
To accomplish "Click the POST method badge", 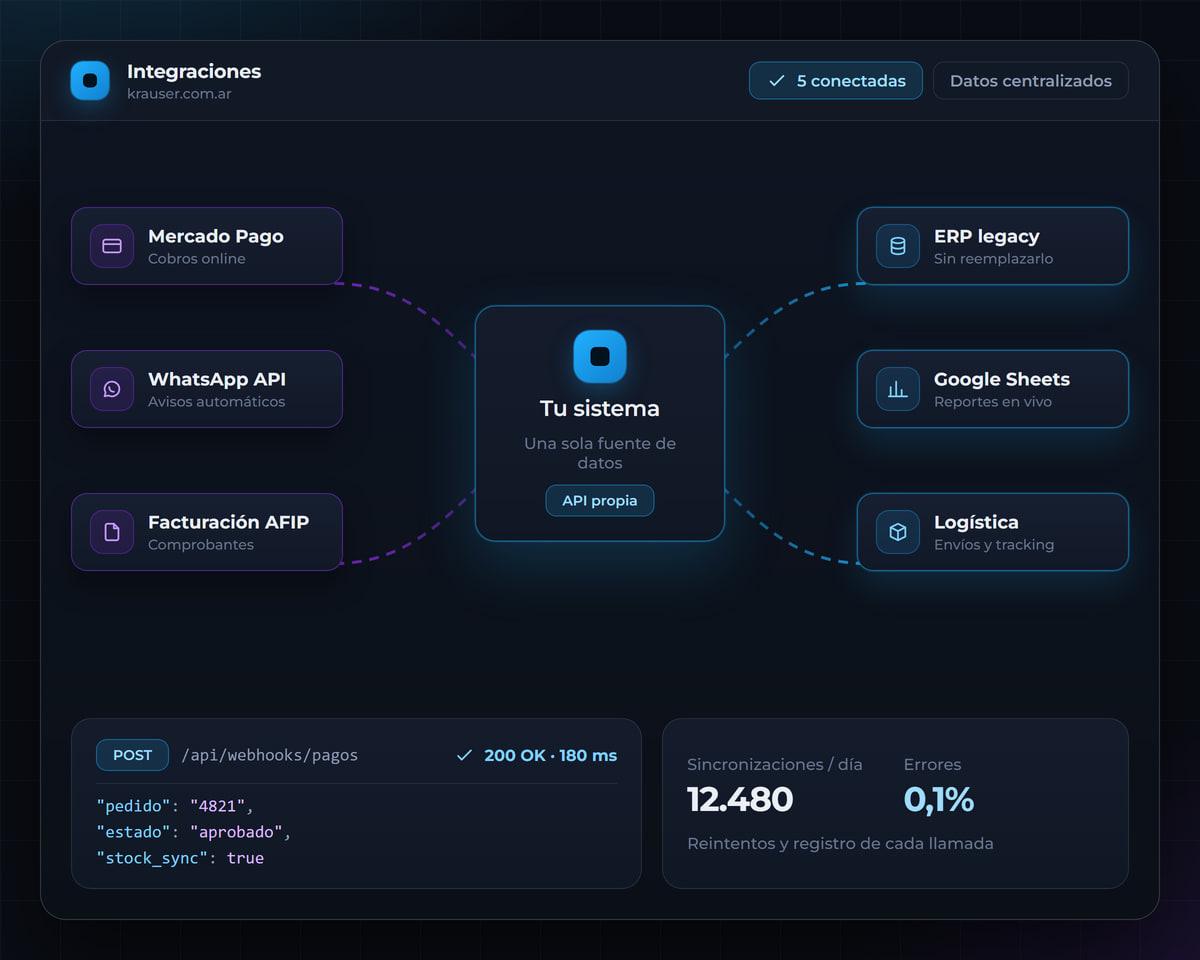I will tap(132, 755).
